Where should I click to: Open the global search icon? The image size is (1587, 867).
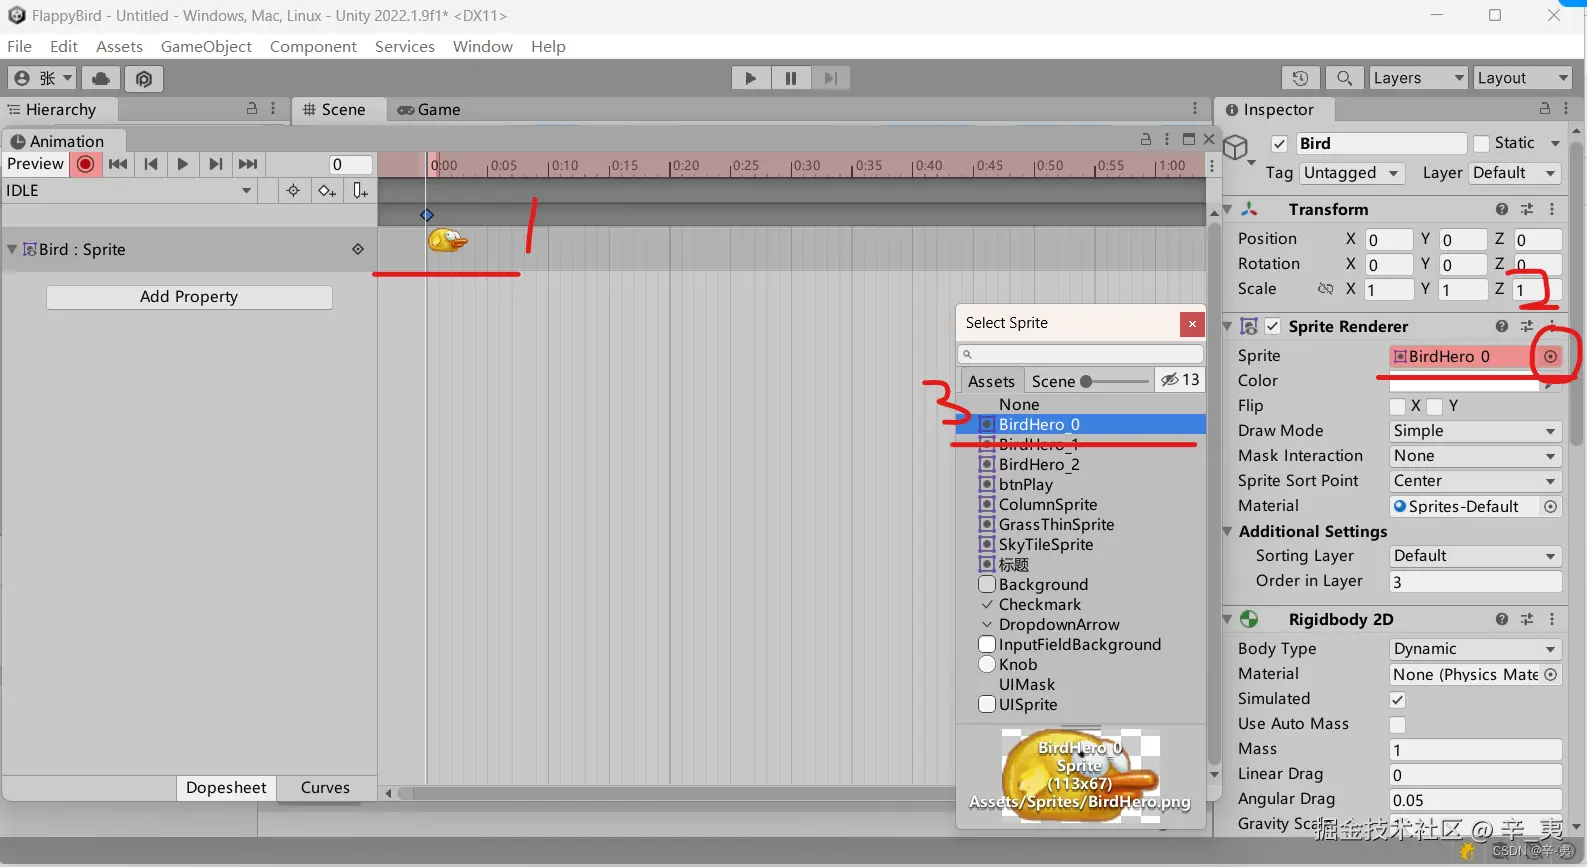click(x=1345, y=78)
